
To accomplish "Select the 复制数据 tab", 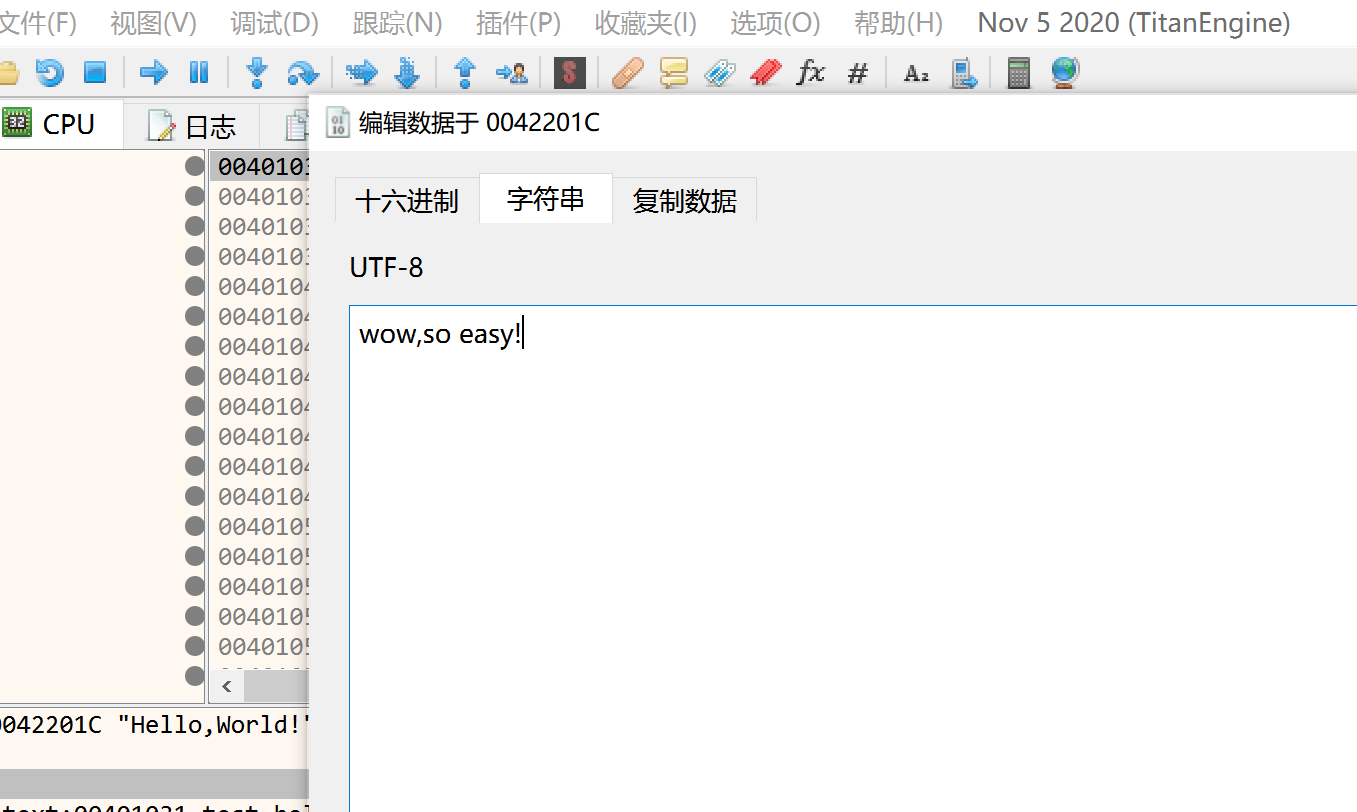I will tap(684, 200).
